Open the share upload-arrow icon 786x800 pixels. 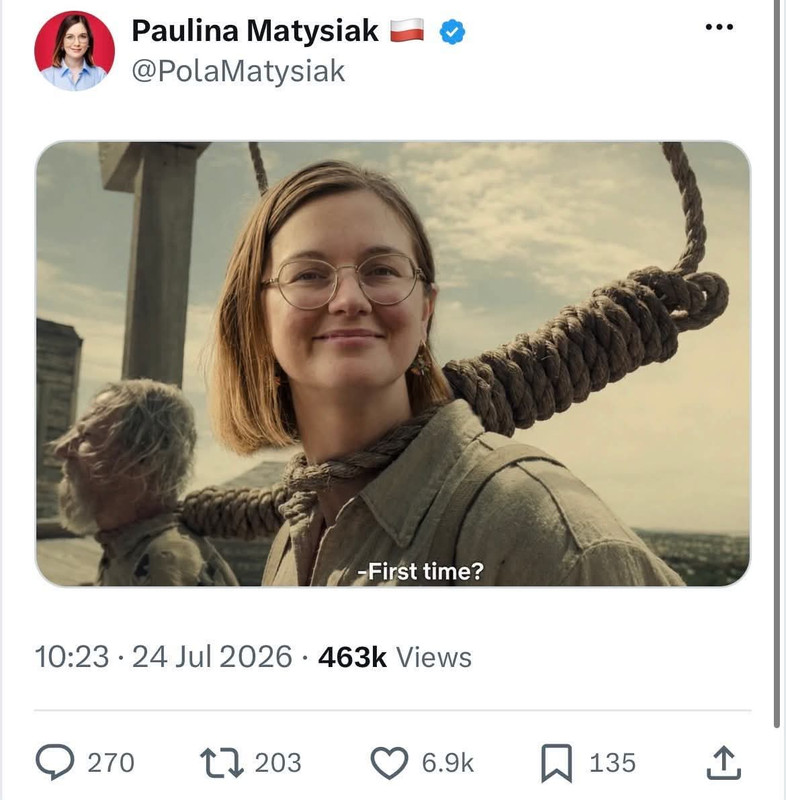click(723, 763)
